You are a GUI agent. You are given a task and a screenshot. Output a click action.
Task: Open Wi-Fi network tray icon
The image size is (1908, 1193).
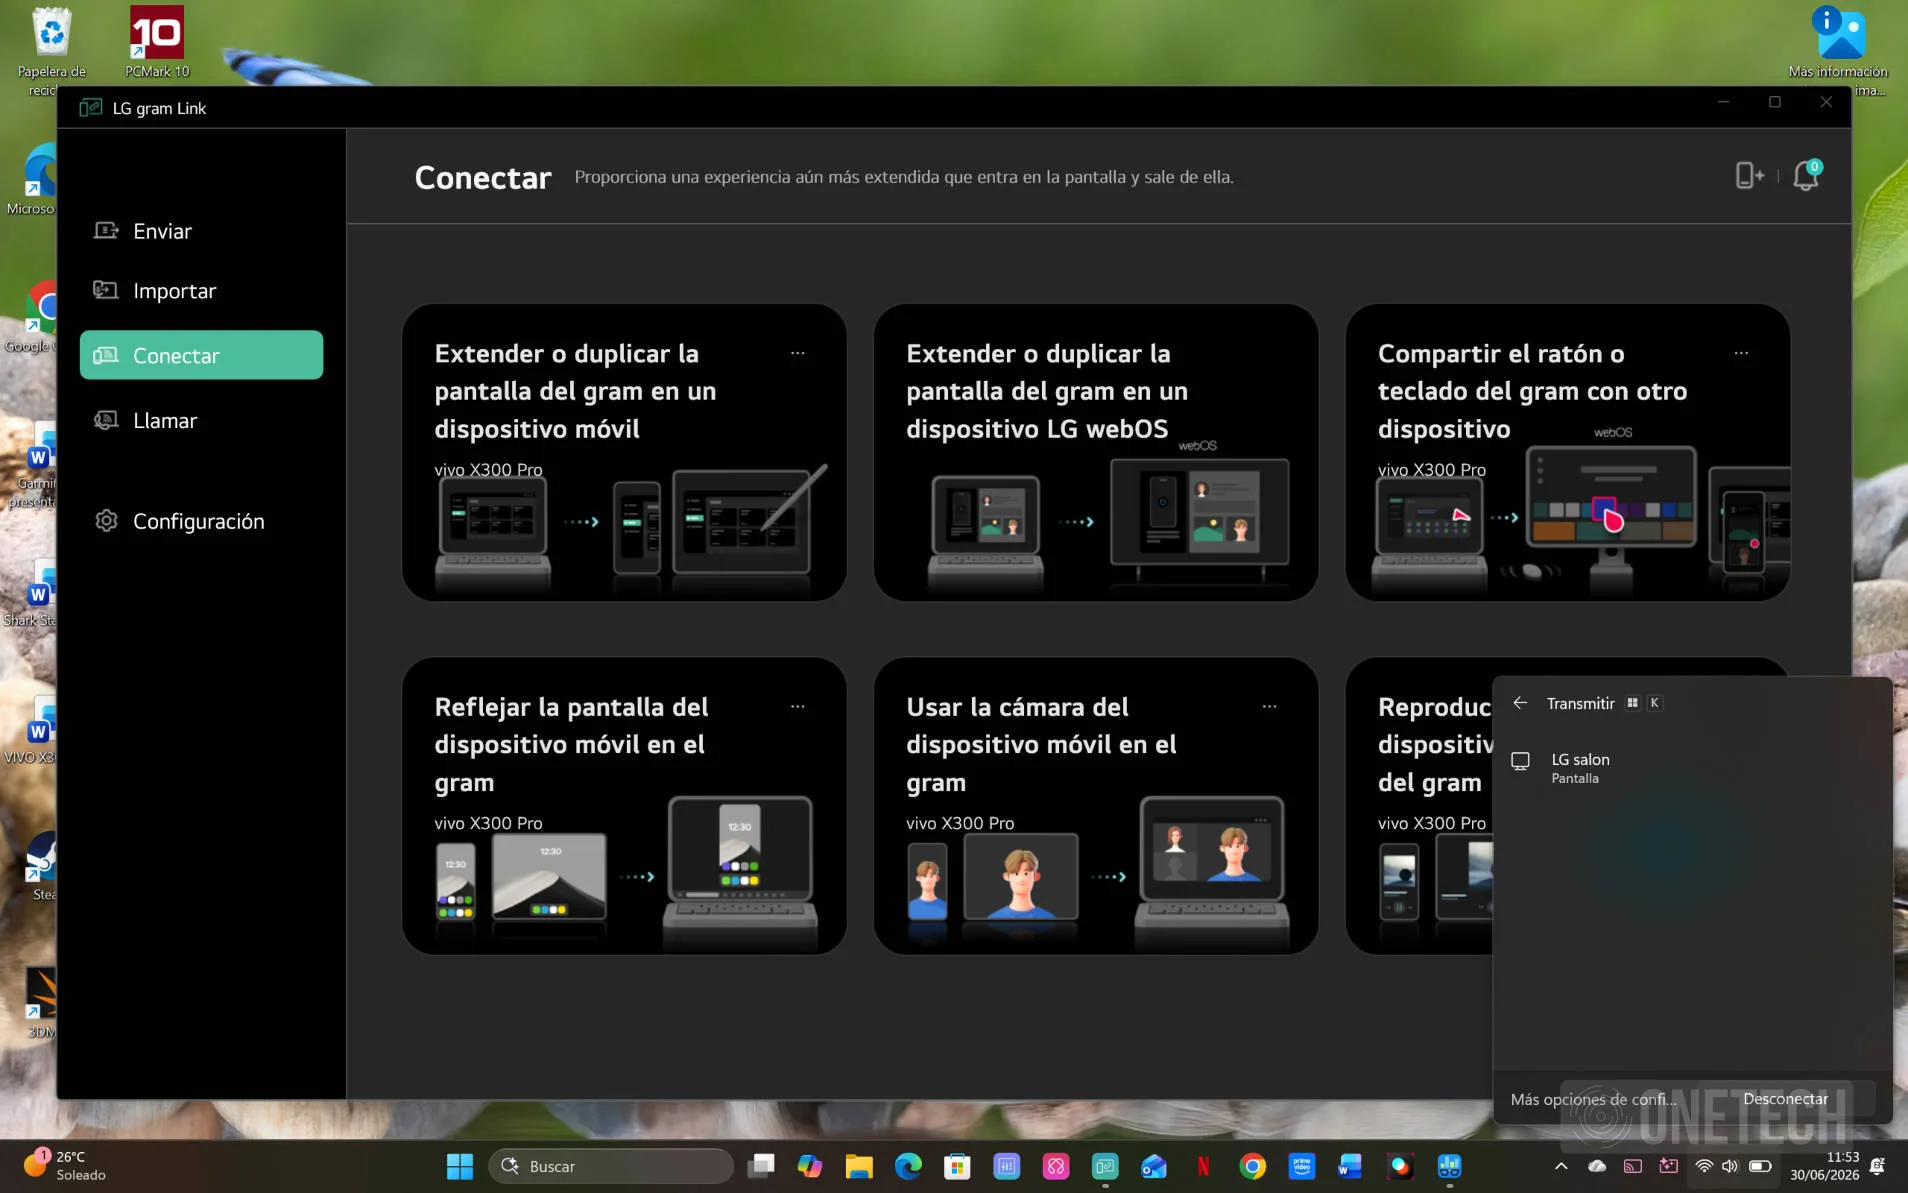[x=1704, y=1166]
